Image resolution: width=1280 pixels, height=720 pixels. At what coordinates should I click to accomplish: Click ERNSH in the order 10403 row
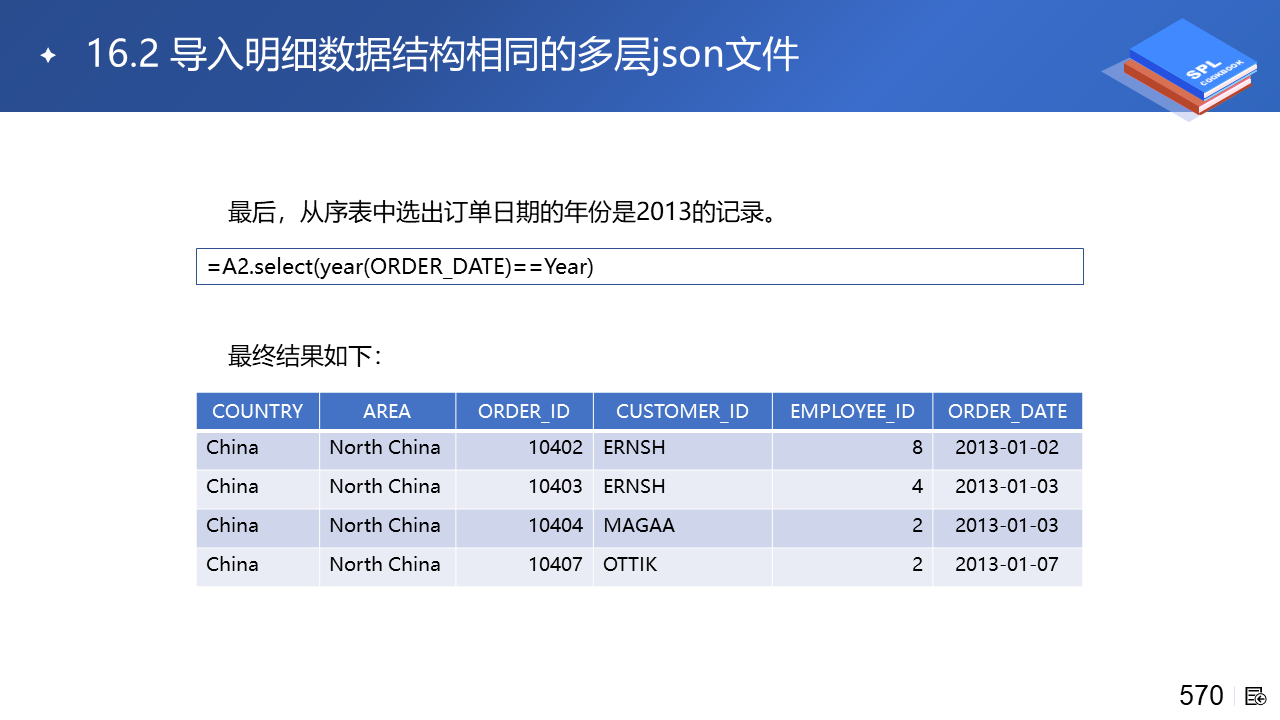pos(634,486)
